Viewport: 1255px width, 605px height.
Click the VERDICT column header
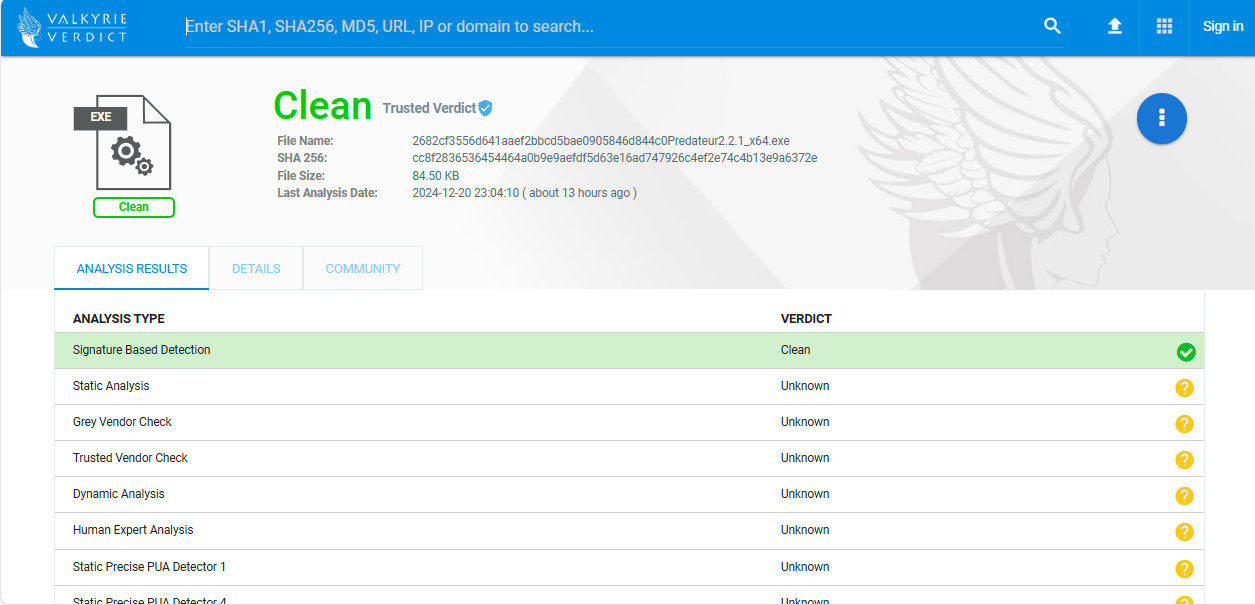tap(806, 319)
